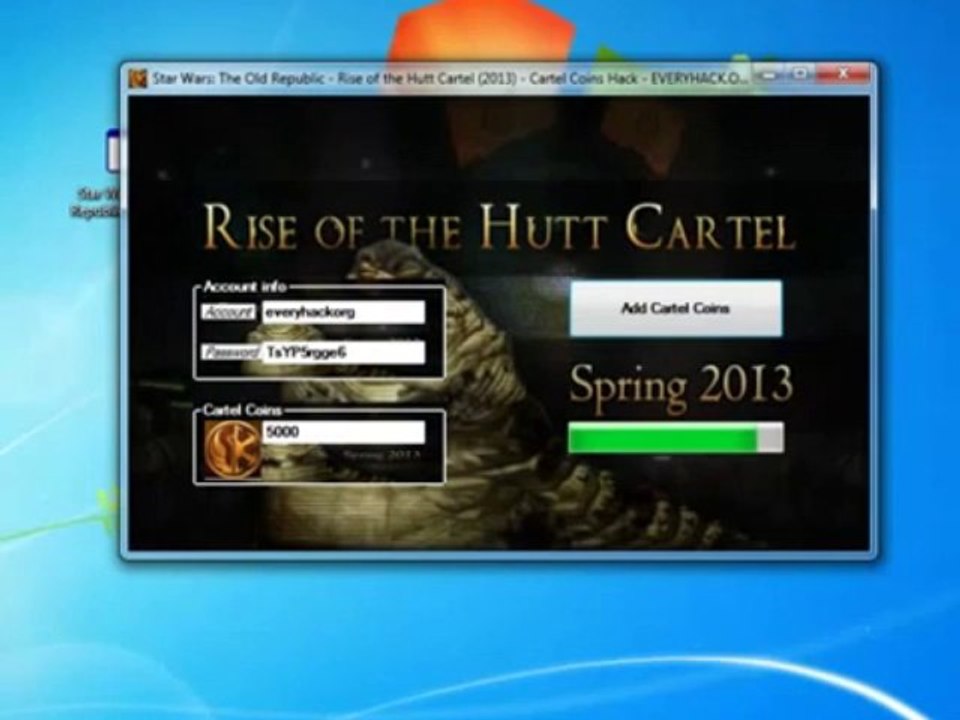
Task: Click the Cartel Coins emblem icon
Action: coord(232,449)
